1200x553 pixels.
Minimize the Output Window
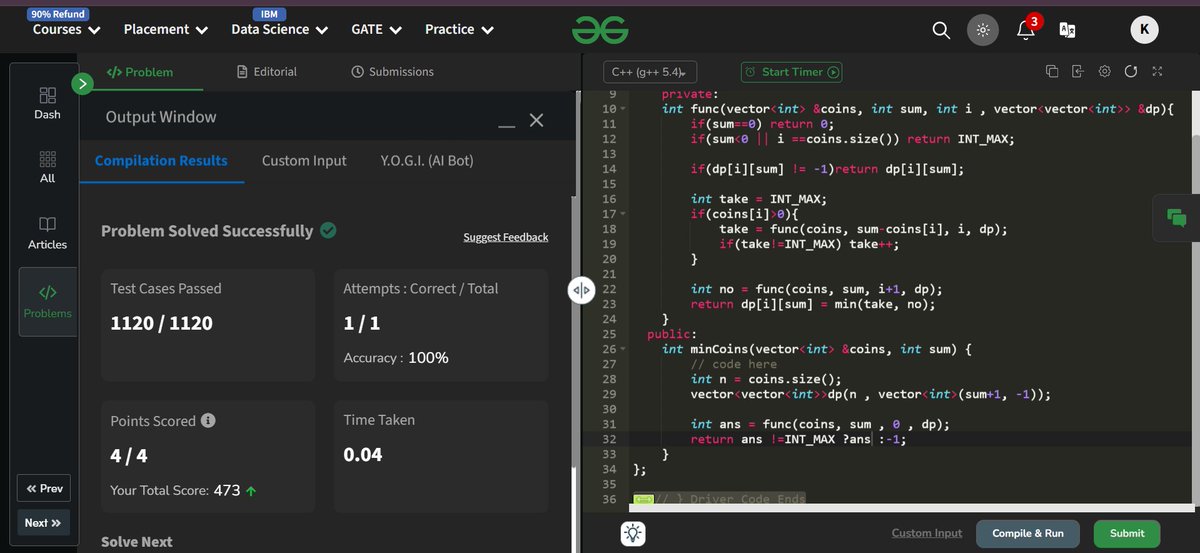click(506, 126)
